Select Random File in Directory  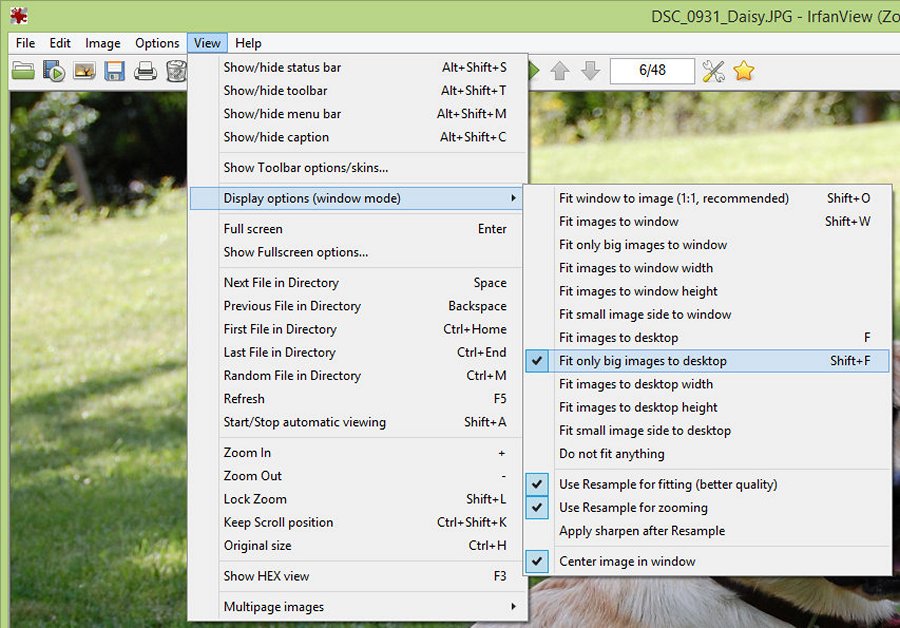coord(356,375)
